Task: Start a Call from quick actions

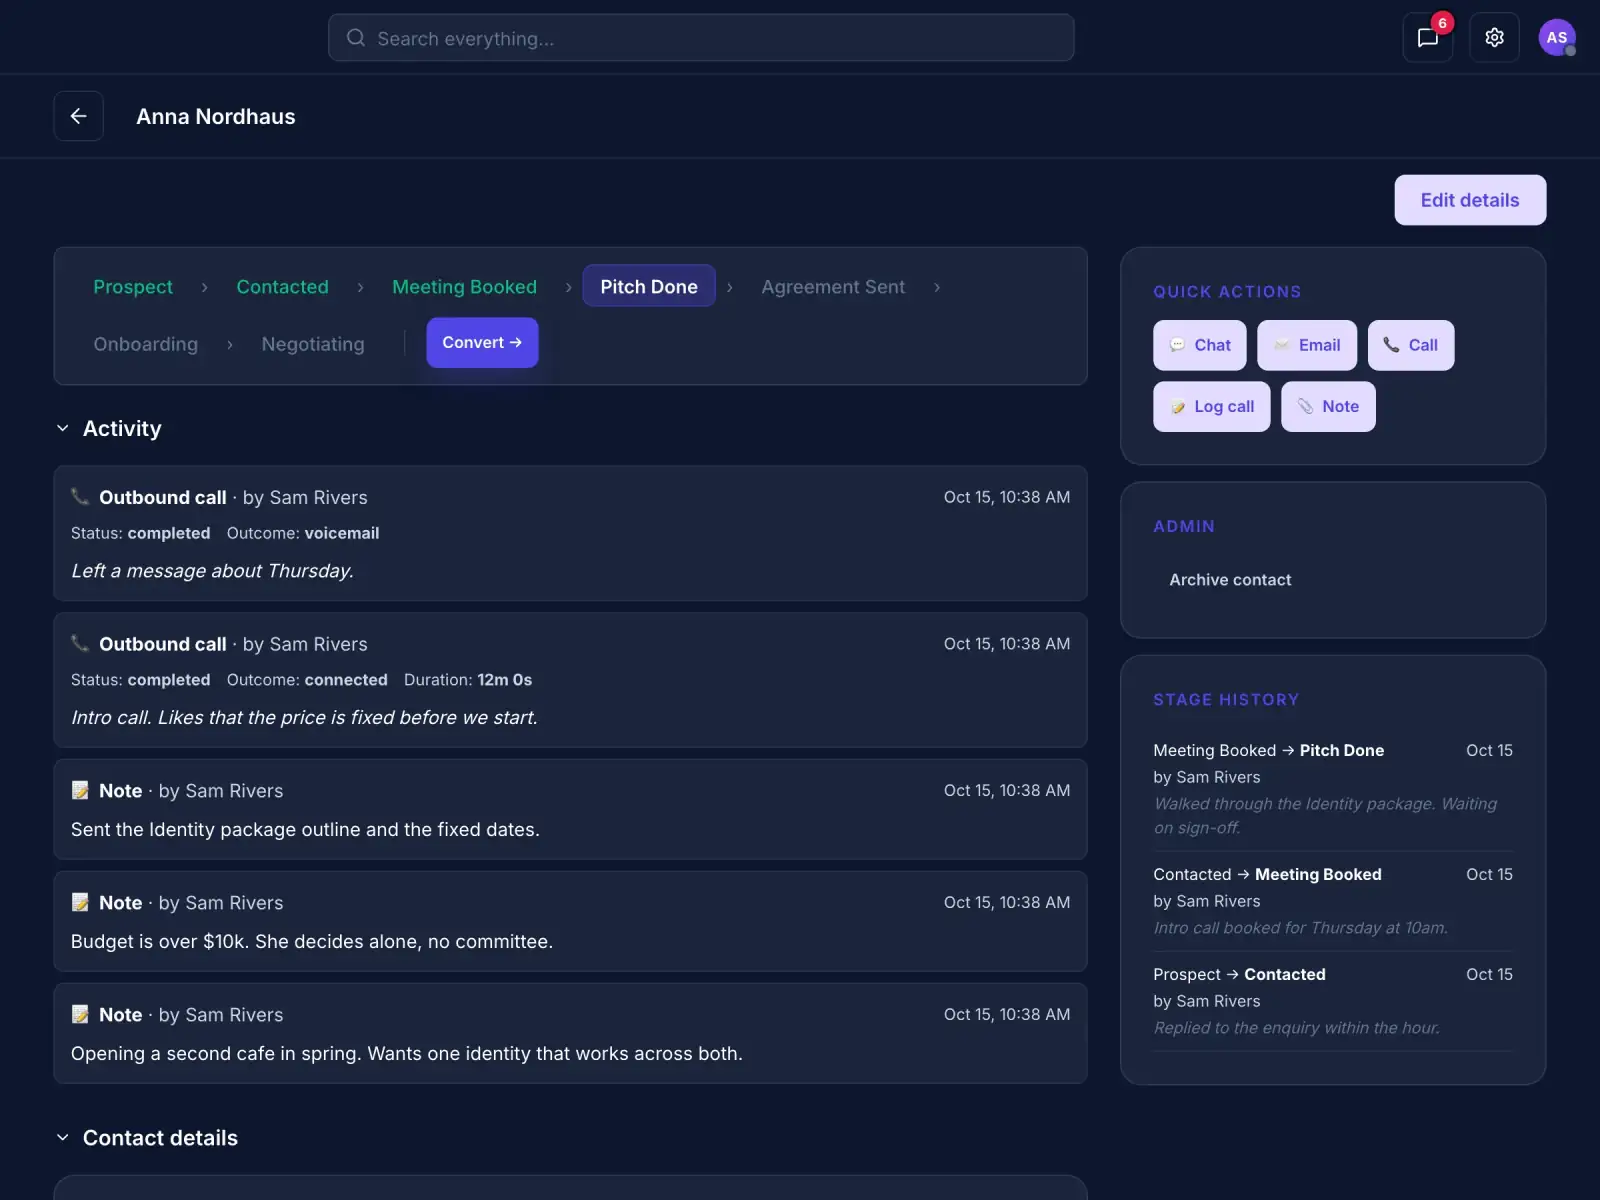Action: 1411,345
